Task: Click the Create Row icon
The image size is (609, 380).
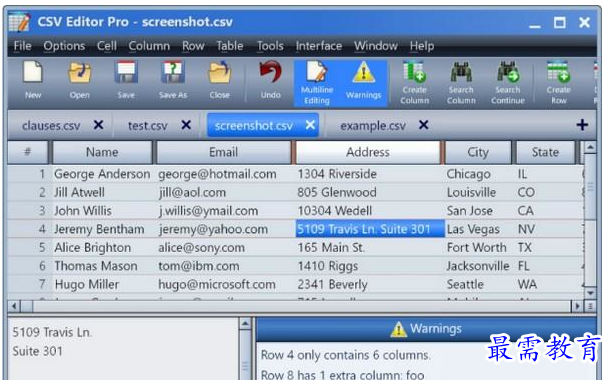Action: 559,83
